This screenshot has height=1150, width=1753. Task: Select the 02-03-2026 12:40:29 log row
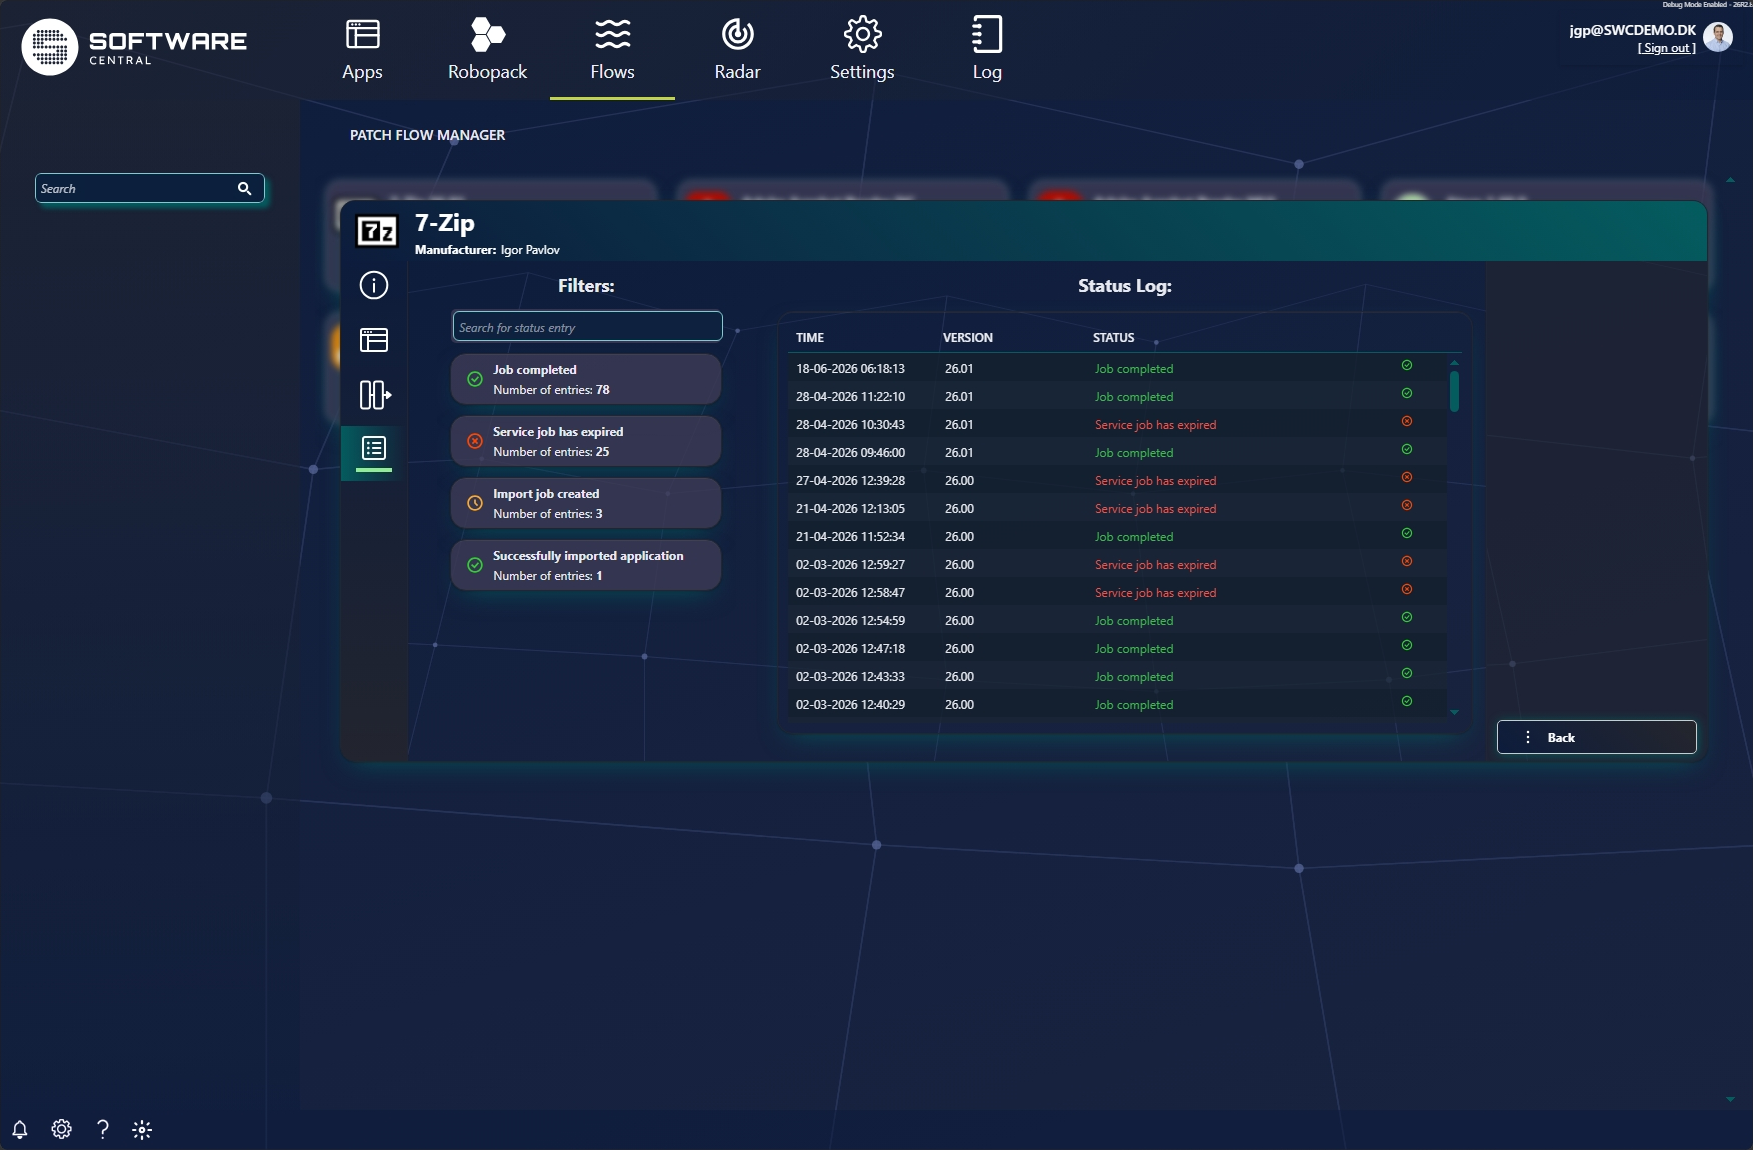(1117, 704)
